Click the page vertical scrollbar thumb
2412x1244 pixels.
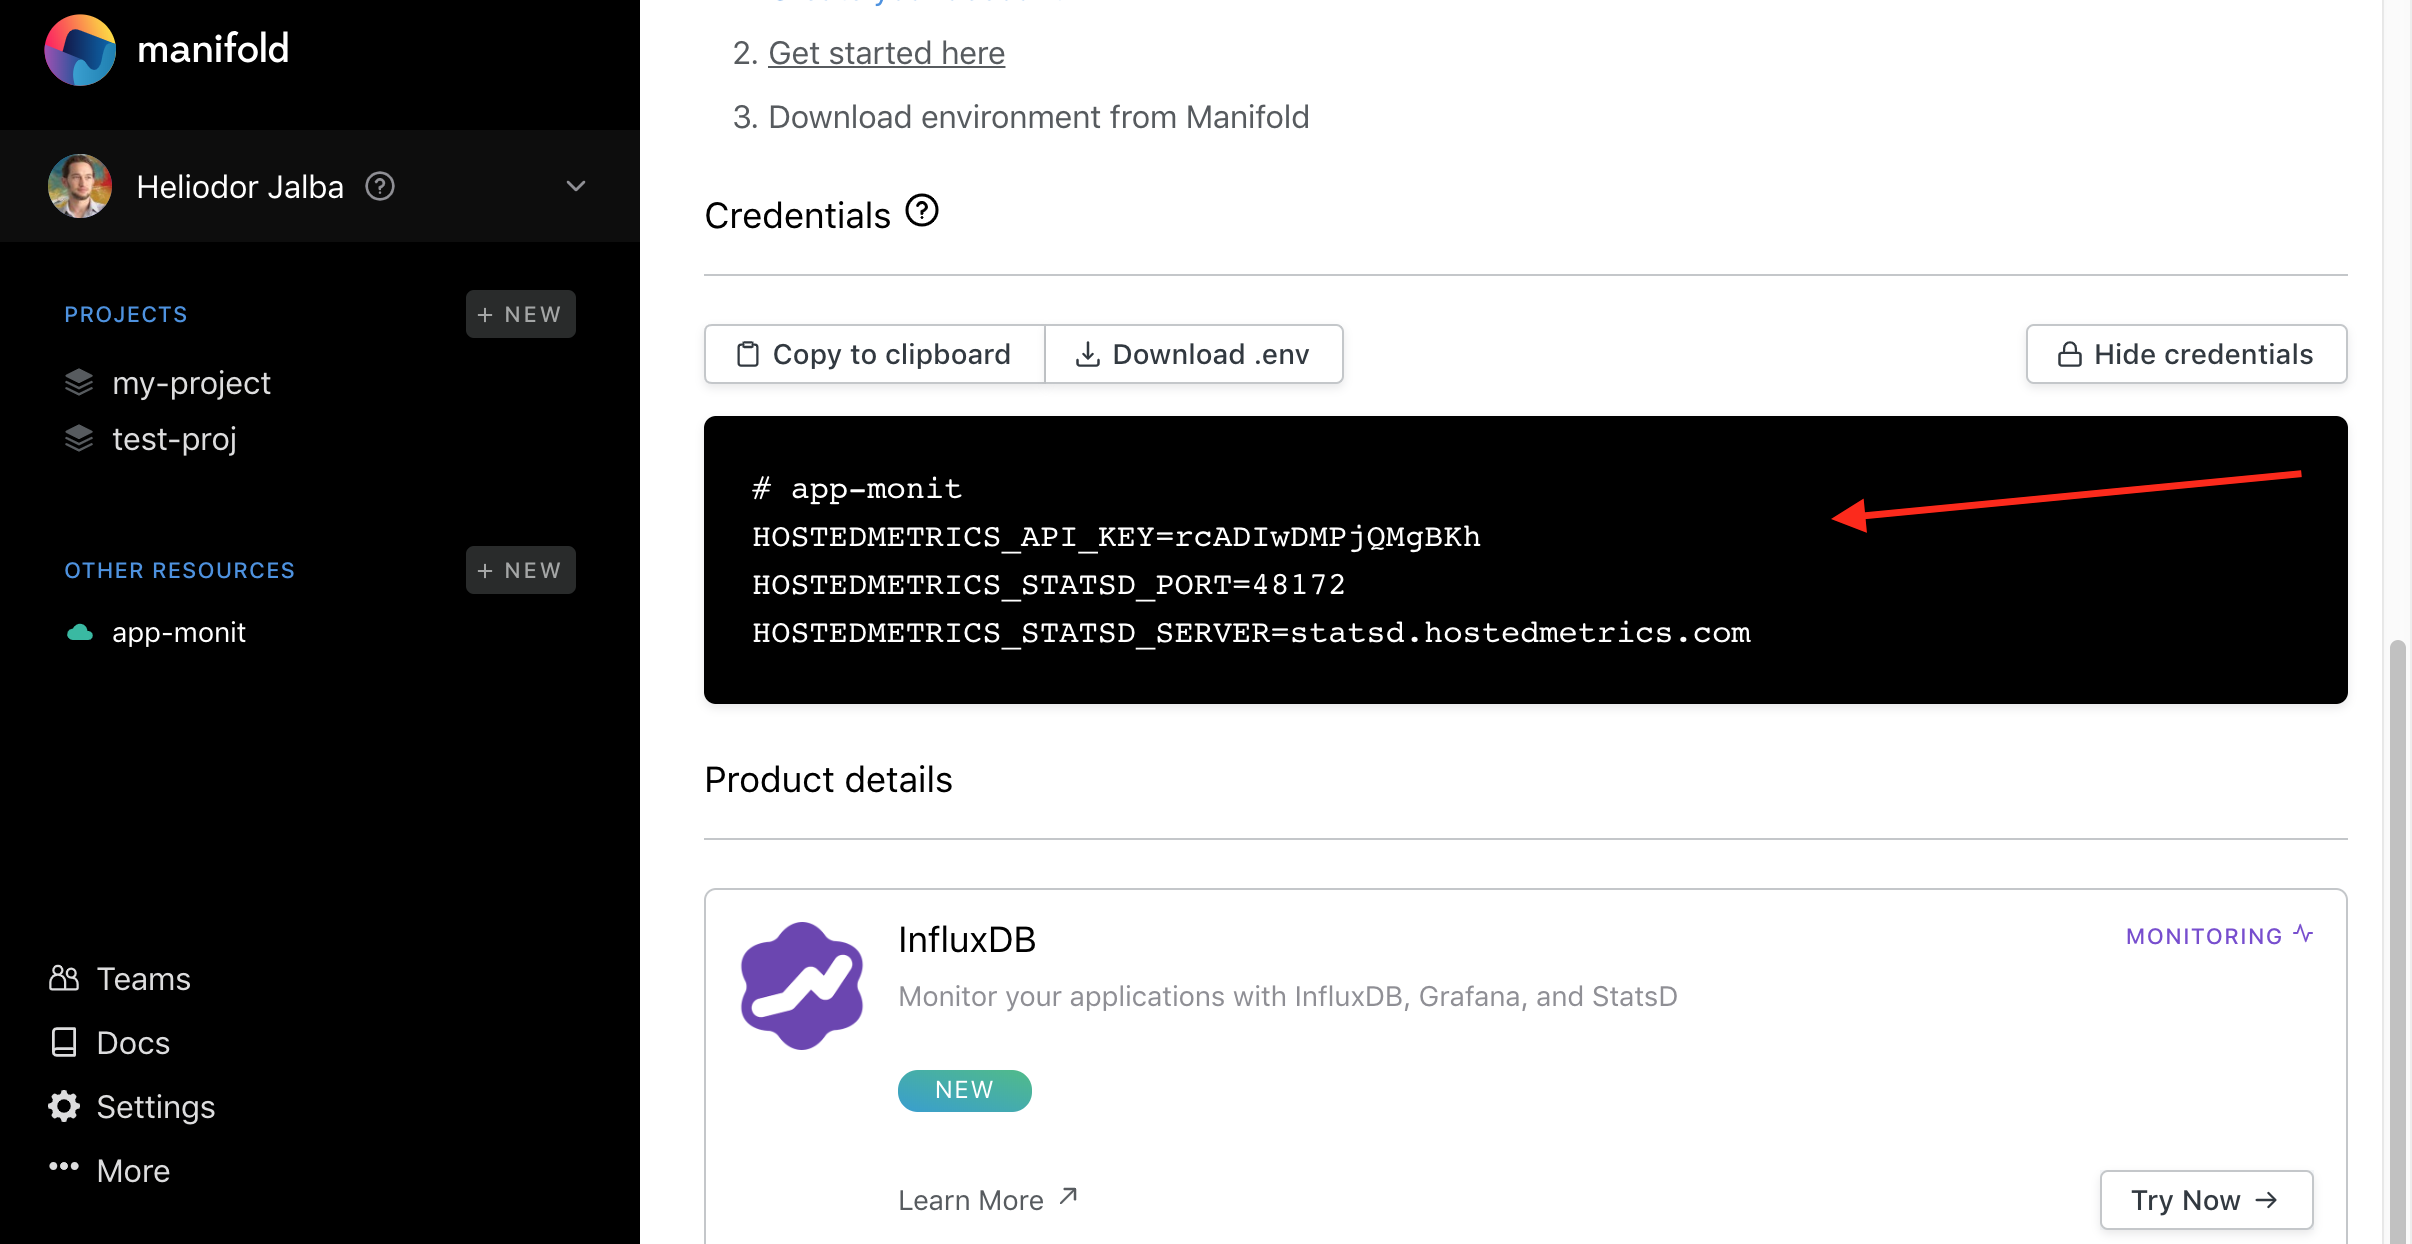(2397, 940)
